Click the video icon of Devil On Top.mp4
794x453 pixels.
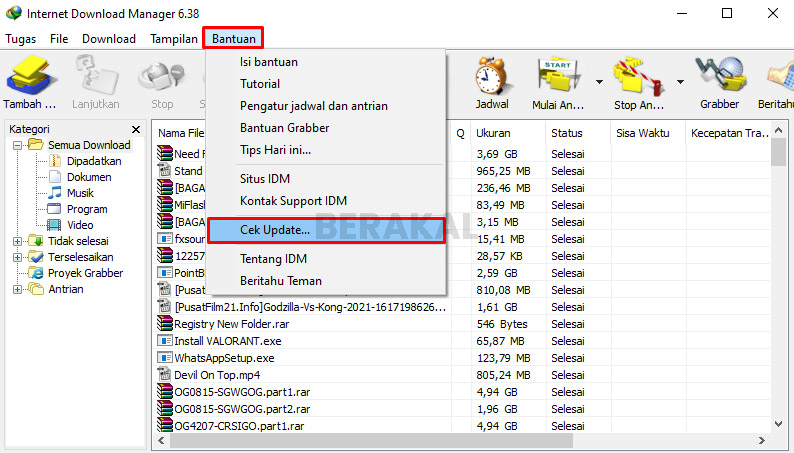coord(165,374)
